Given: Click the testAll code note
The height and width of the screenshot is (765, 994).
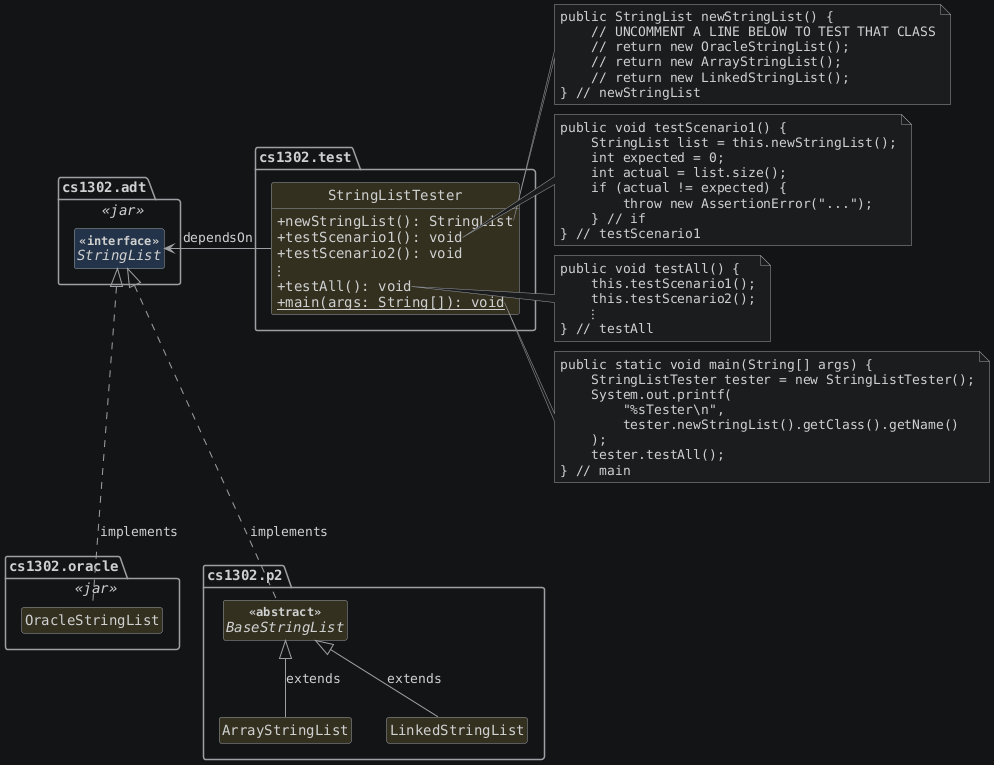Looking at the screenshot, I should pyautogui.click(x=662, y=299).
